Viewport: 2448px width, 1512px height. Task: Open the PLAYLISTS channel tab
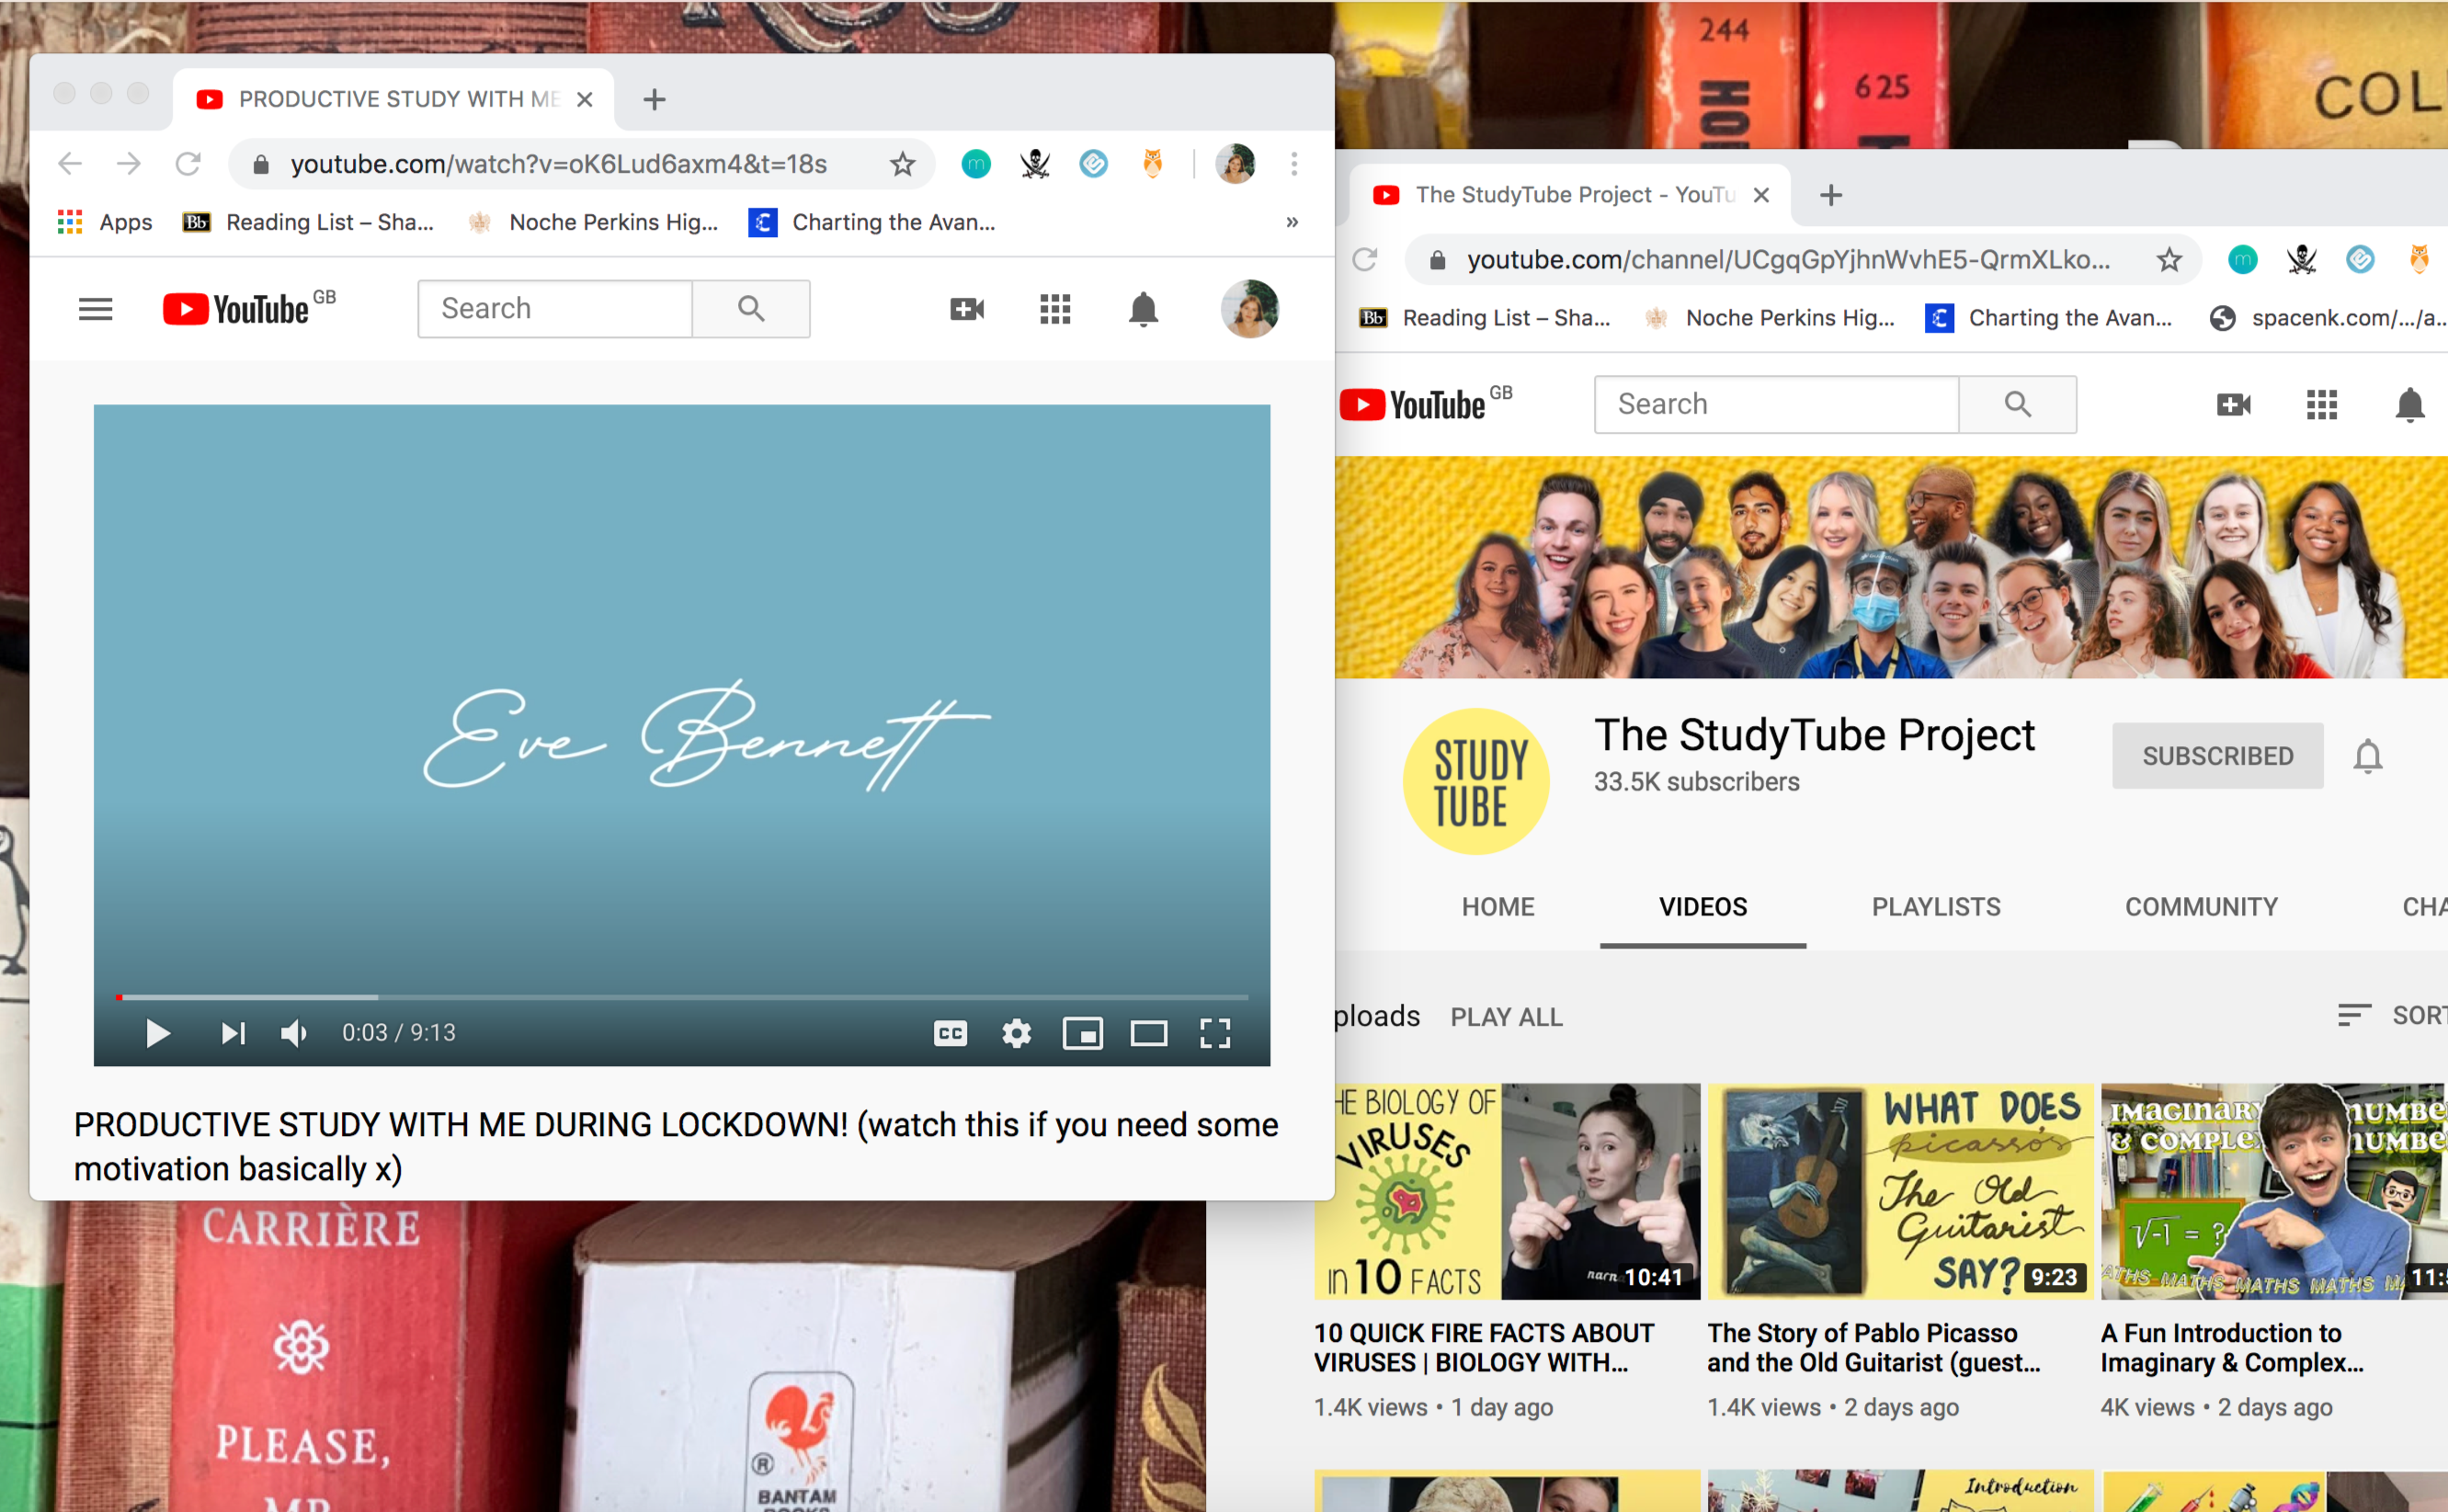click(x=1936, y=907)
